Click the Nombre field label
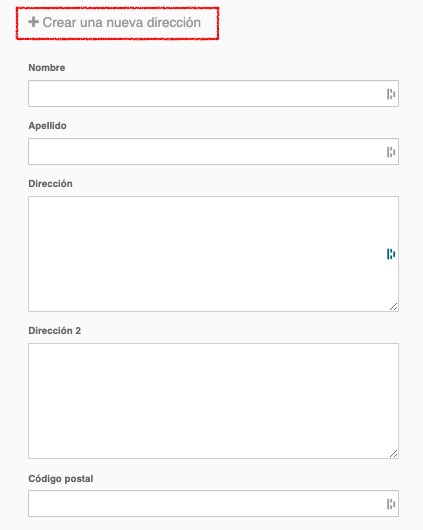 click(x=47, y=68)
